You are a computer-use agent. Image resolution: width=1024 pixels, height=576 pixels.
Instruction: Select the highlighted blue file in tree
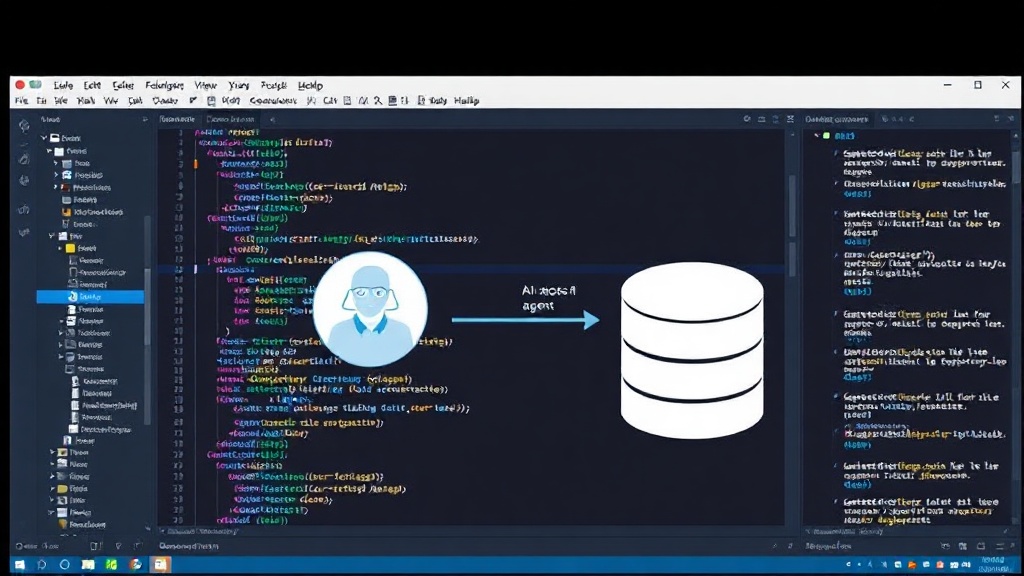90,296
